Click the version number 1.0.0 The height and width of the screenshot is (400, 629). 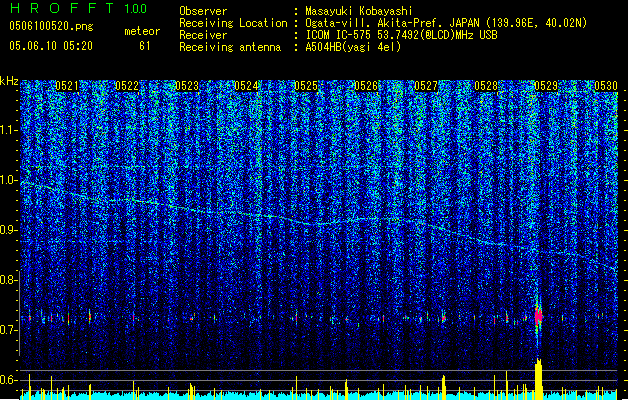[x=135, y=8]
